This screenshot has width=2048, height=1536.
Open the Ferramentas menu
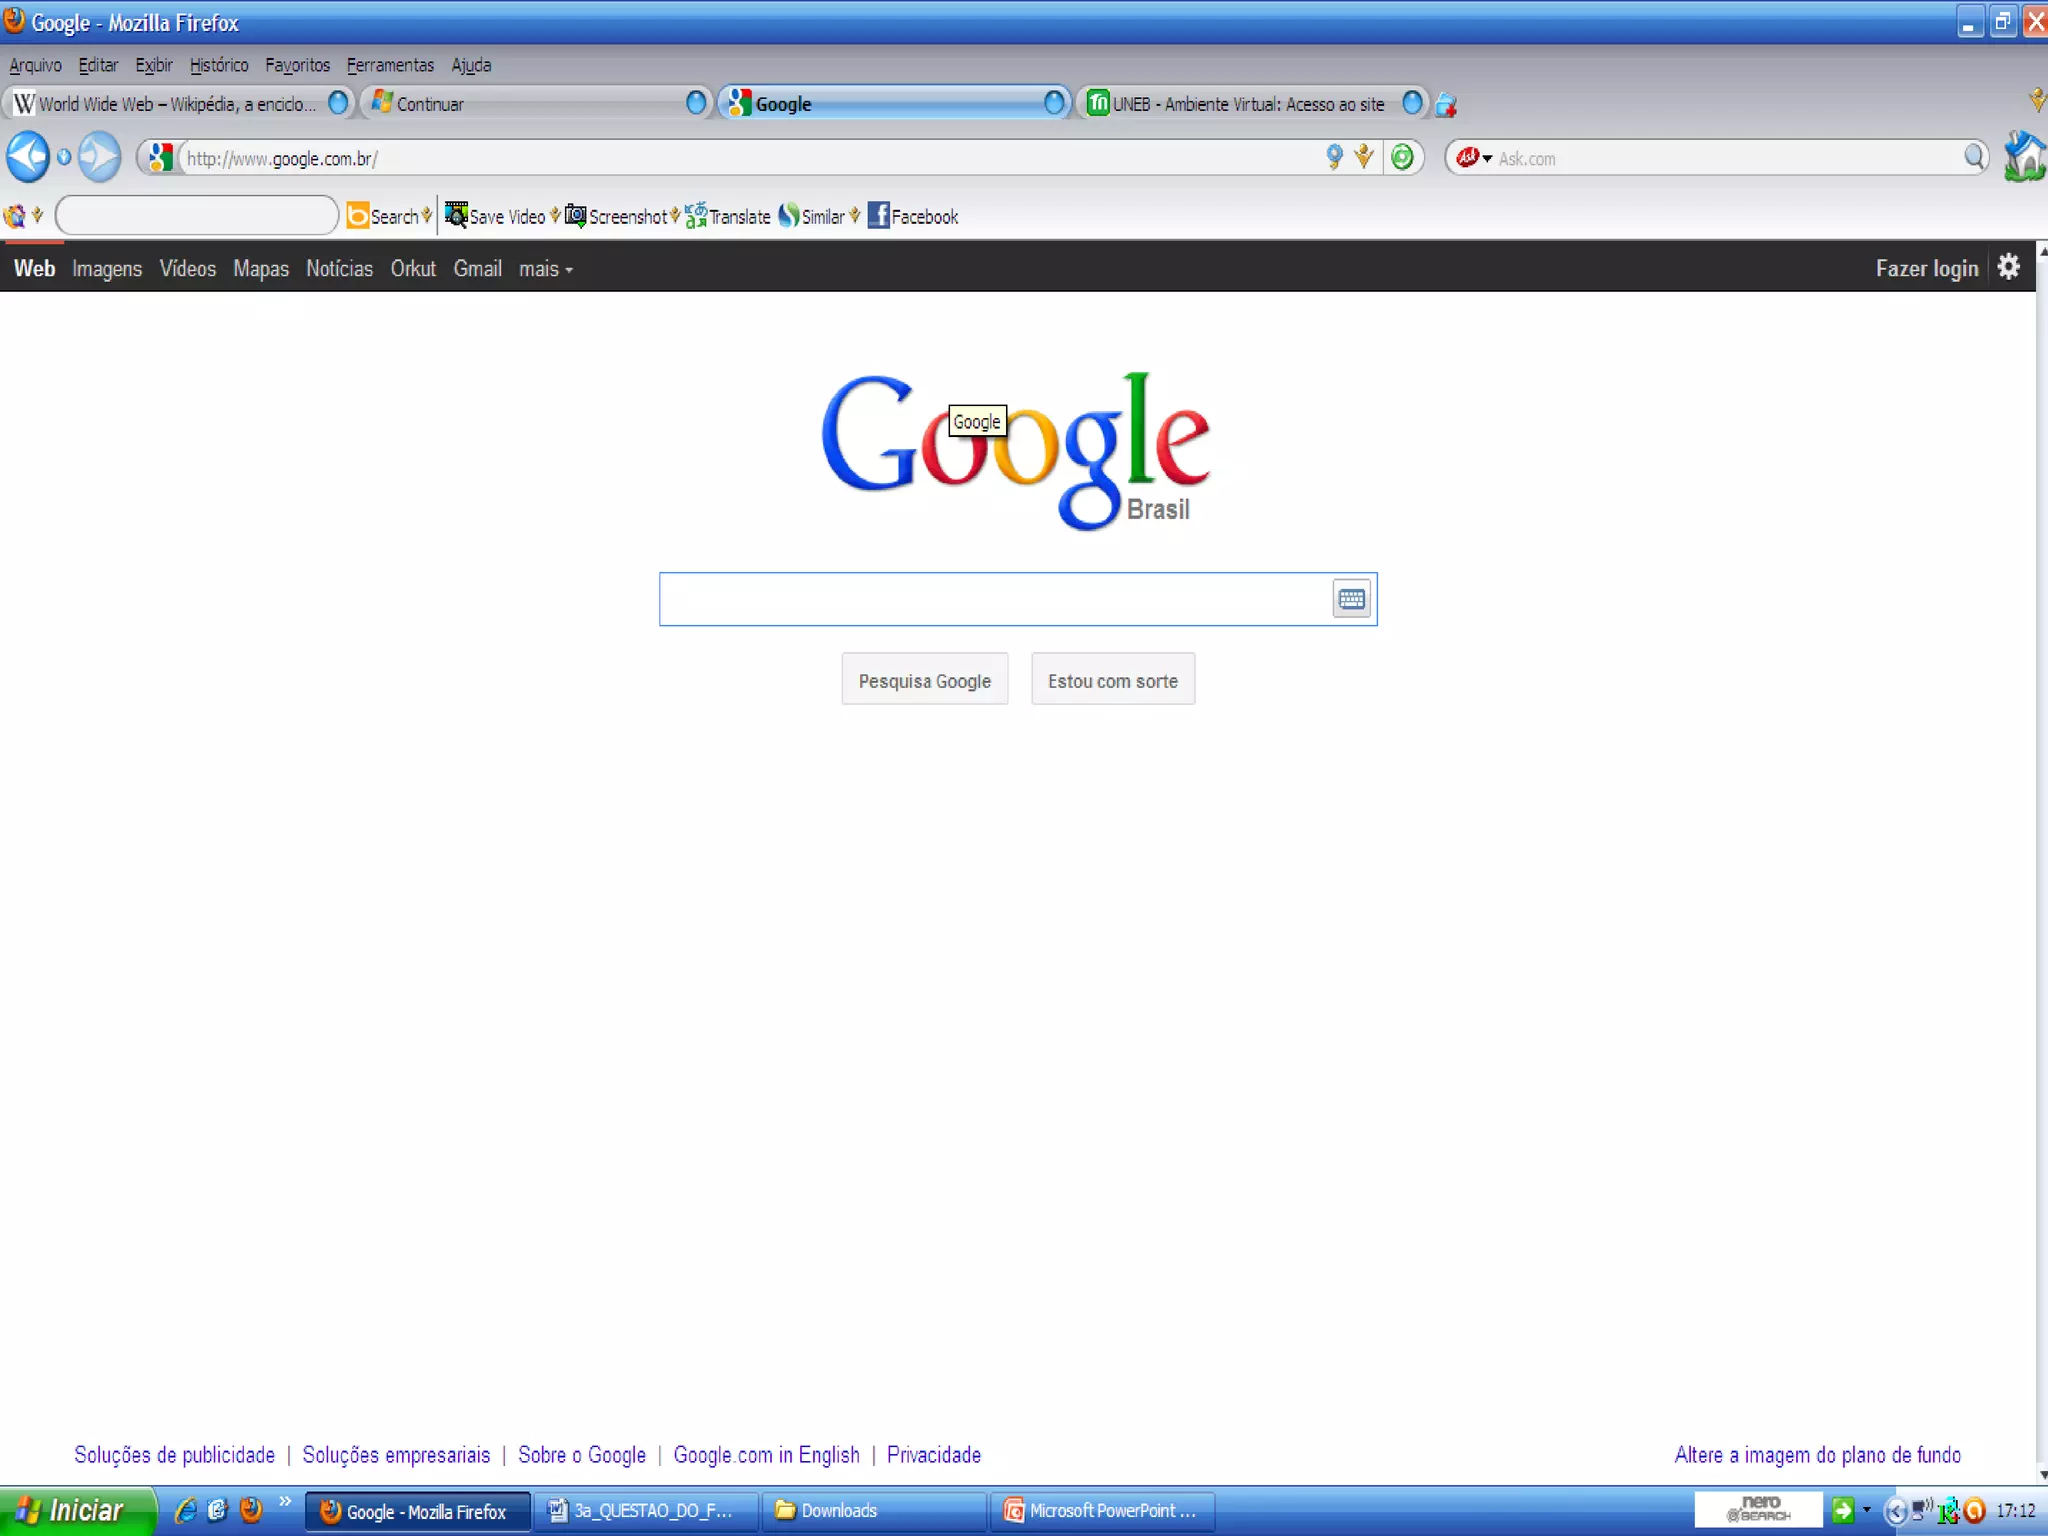tap(390, 65)
